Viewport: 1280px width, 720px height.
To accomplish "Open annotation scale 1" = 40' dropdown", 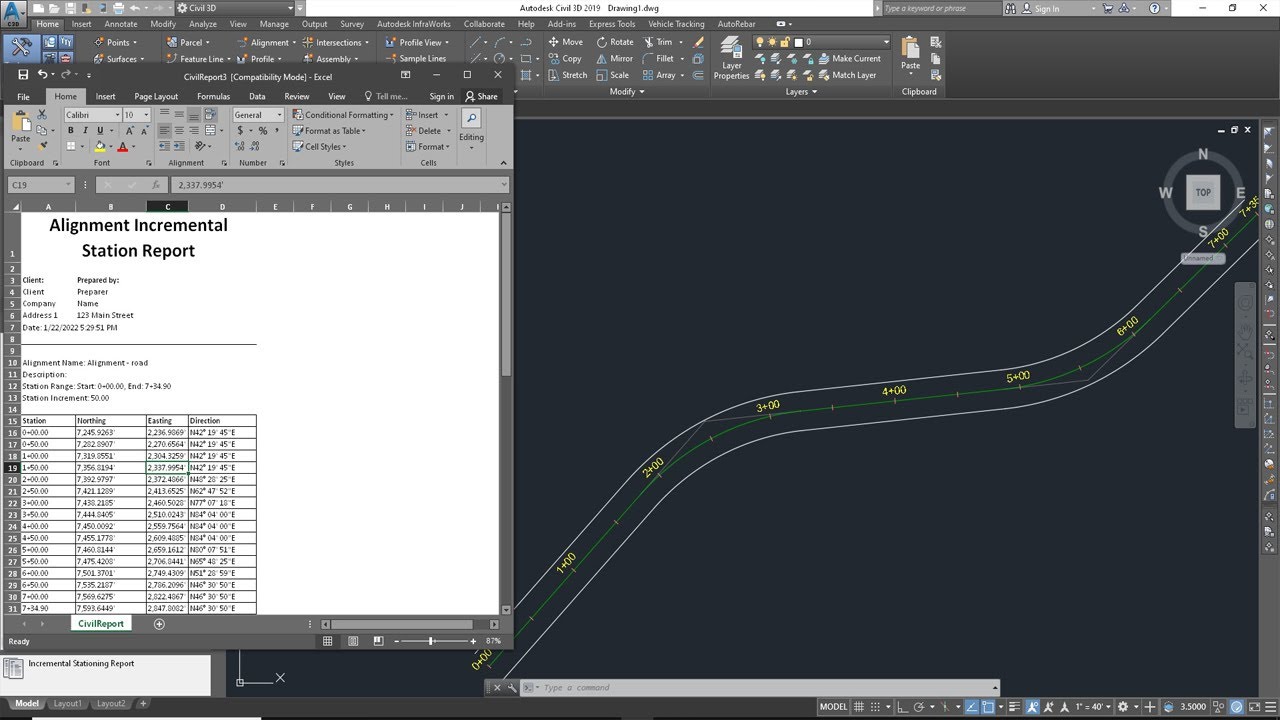I will (1094, 706).
